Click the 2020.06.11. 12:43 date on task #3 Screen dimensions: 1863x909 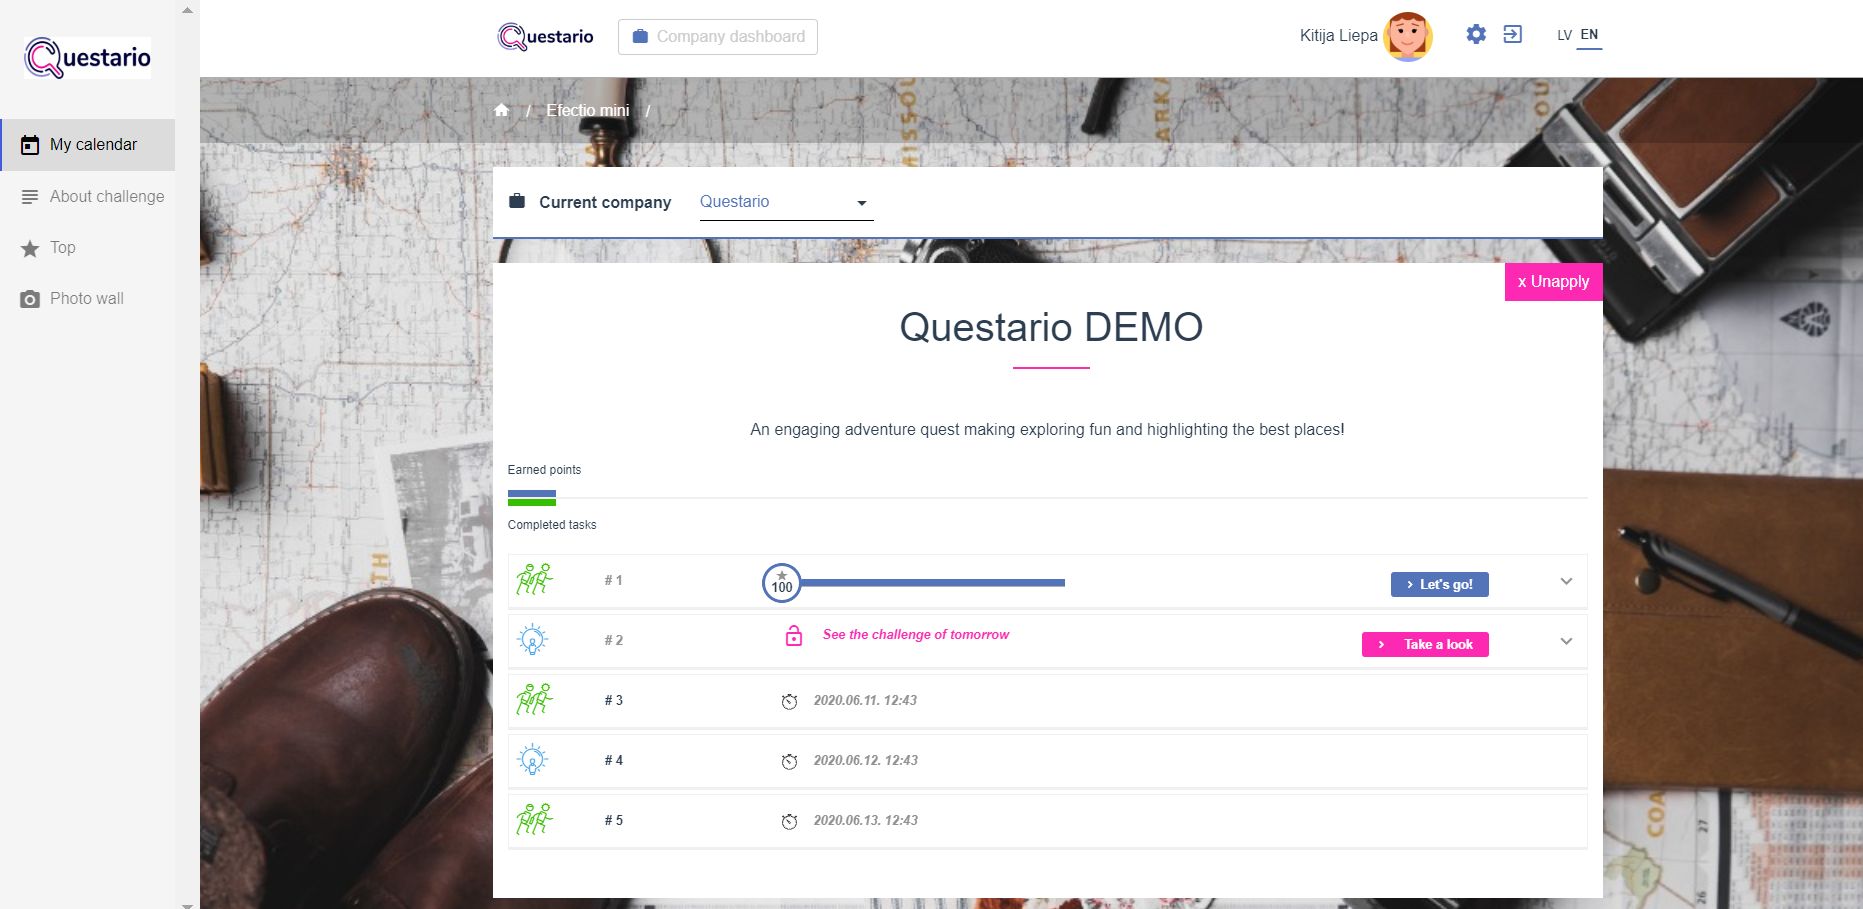865,701
